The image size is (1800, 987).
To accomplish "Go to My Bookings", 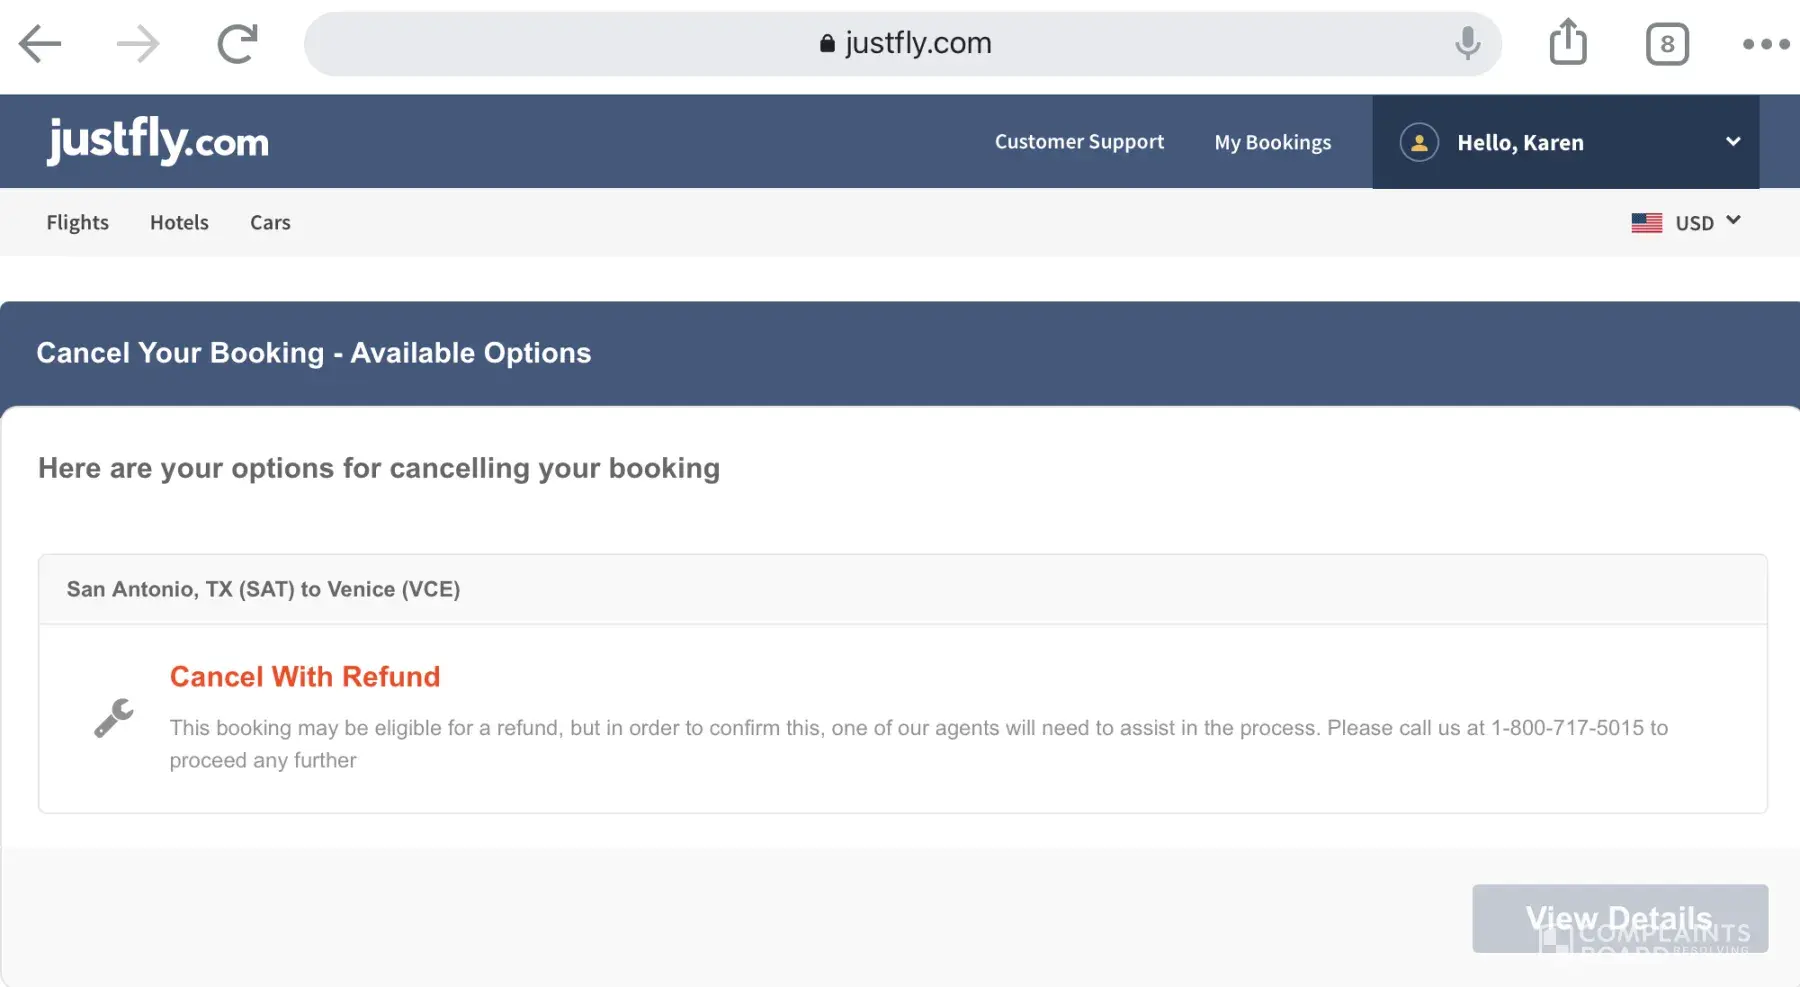I will tap(1272, 142).
